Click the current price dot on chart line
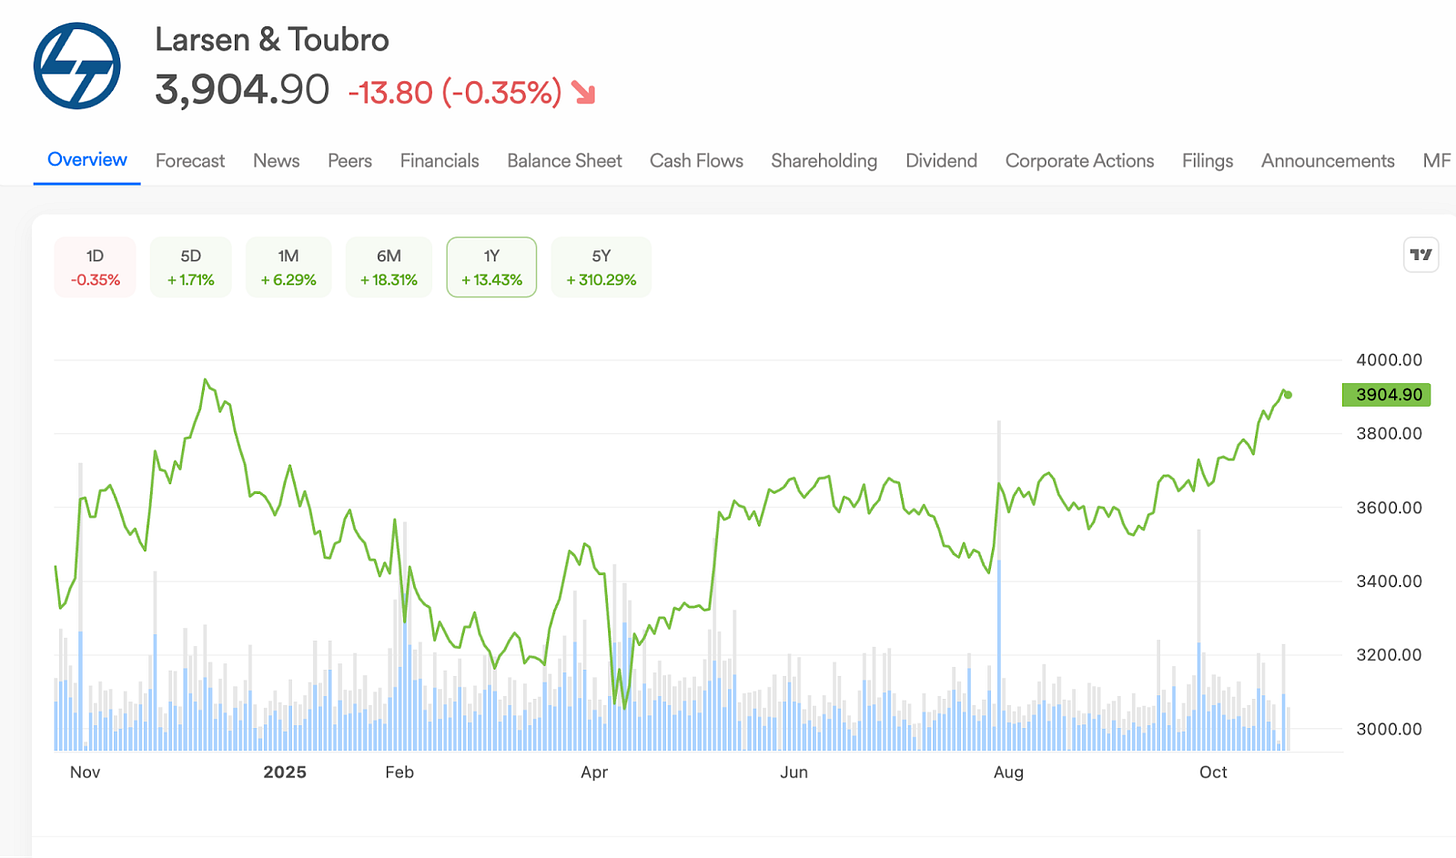The height and width of the screenshot is (858, 1456). tap(1287, 395)
